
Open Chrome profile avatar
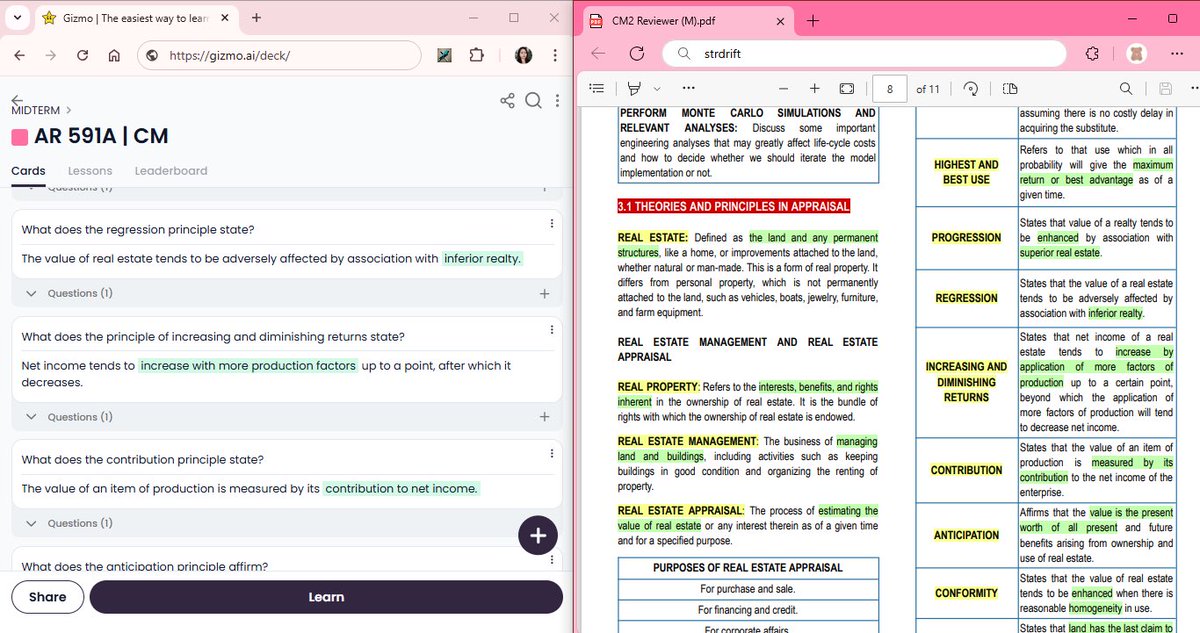click(523, 55)
